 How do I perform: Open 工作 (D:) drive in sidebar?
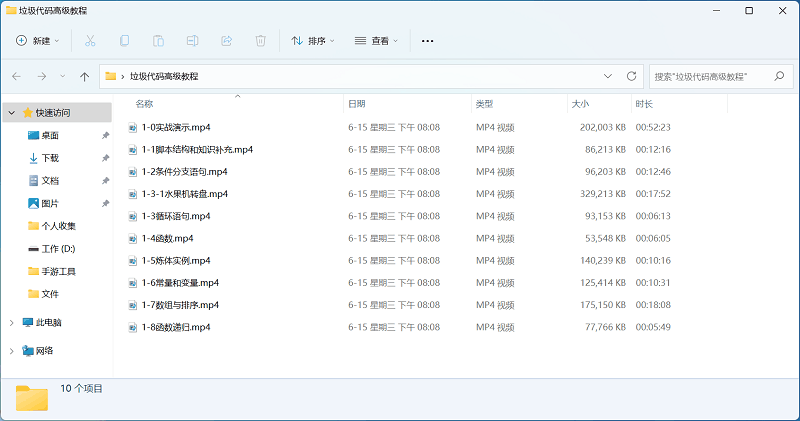pyautogui.click(x=58, y=248)
